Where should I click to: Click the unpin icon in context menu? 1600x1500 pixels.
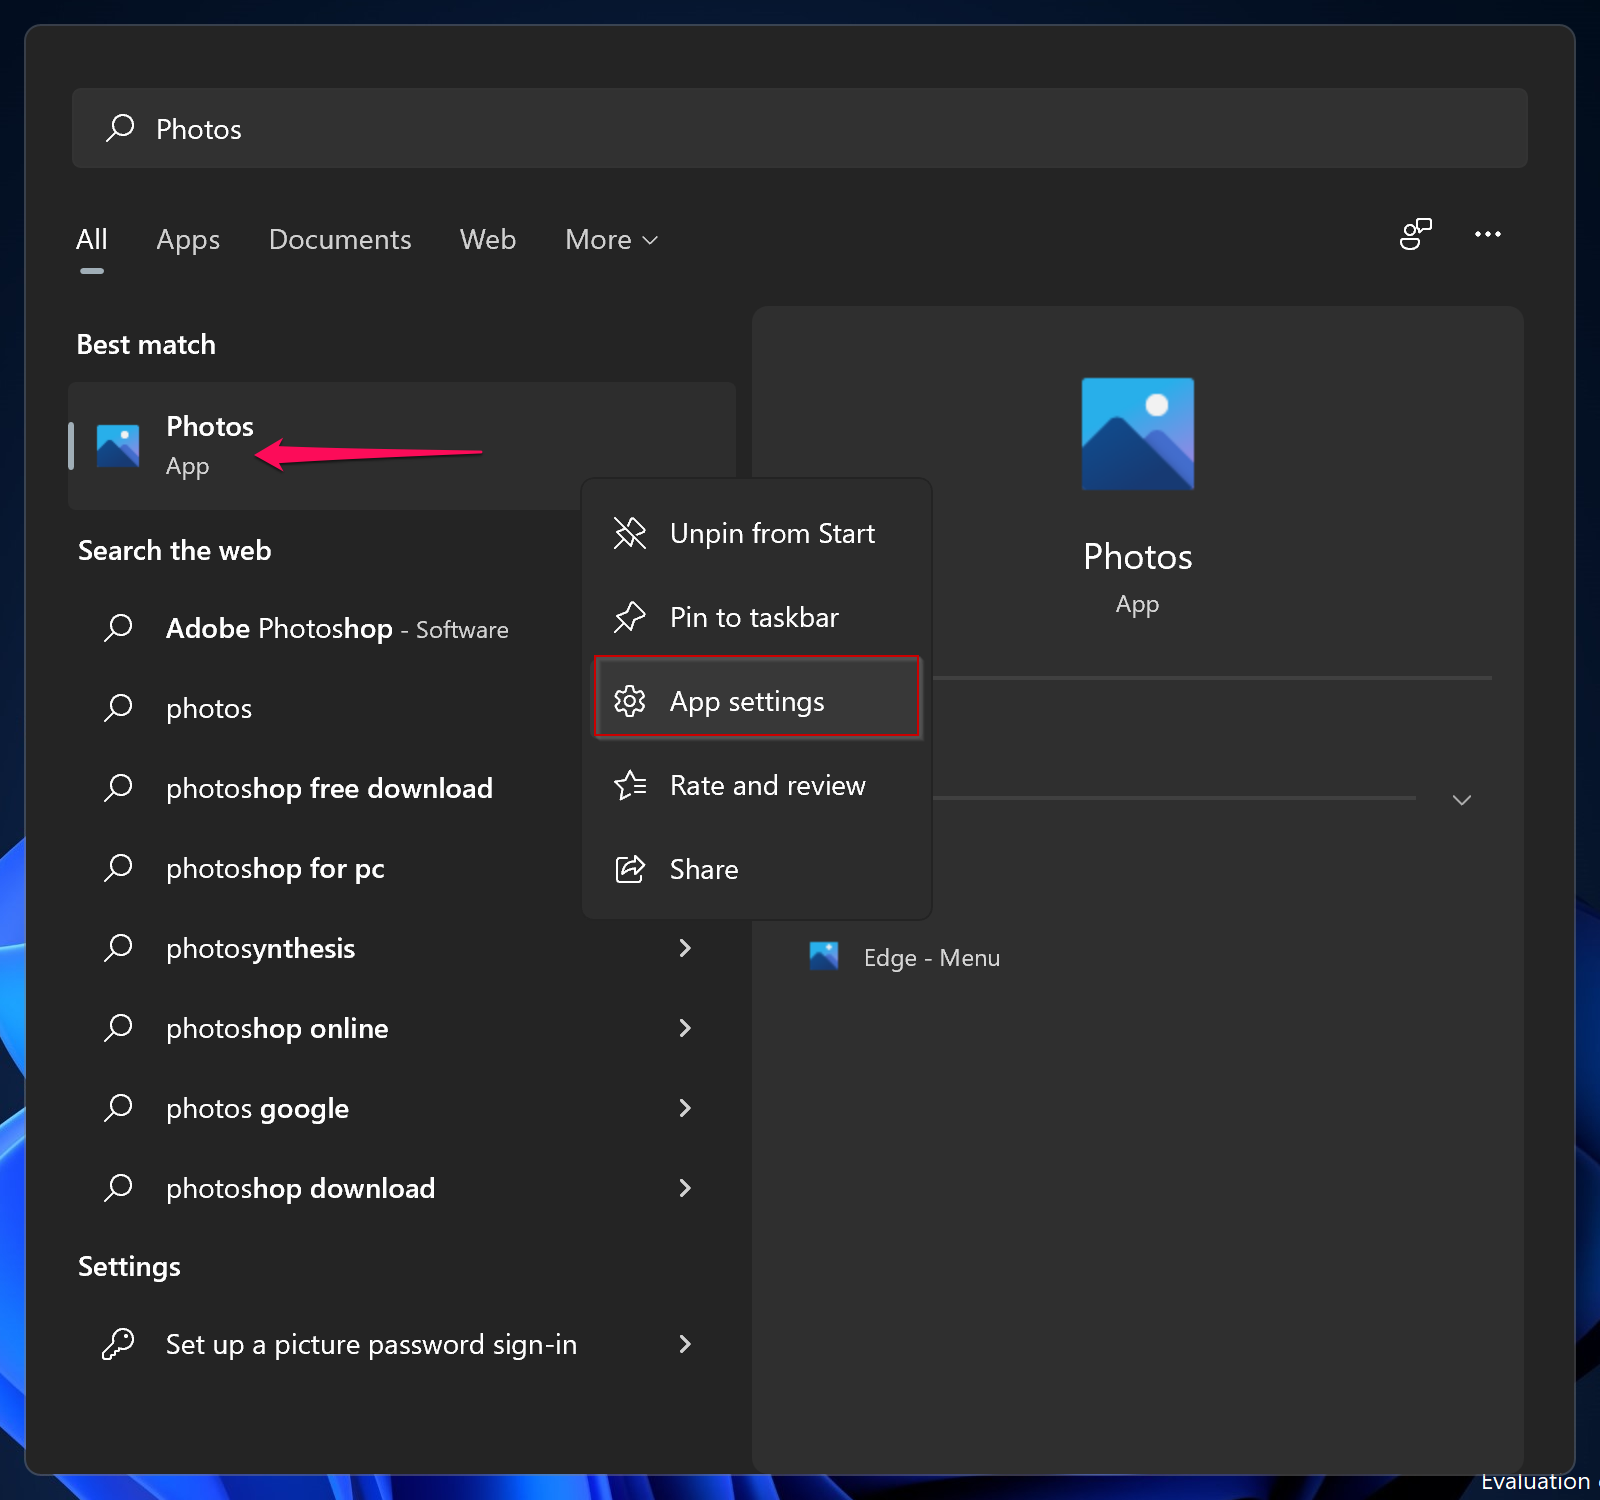click(630, 533)
